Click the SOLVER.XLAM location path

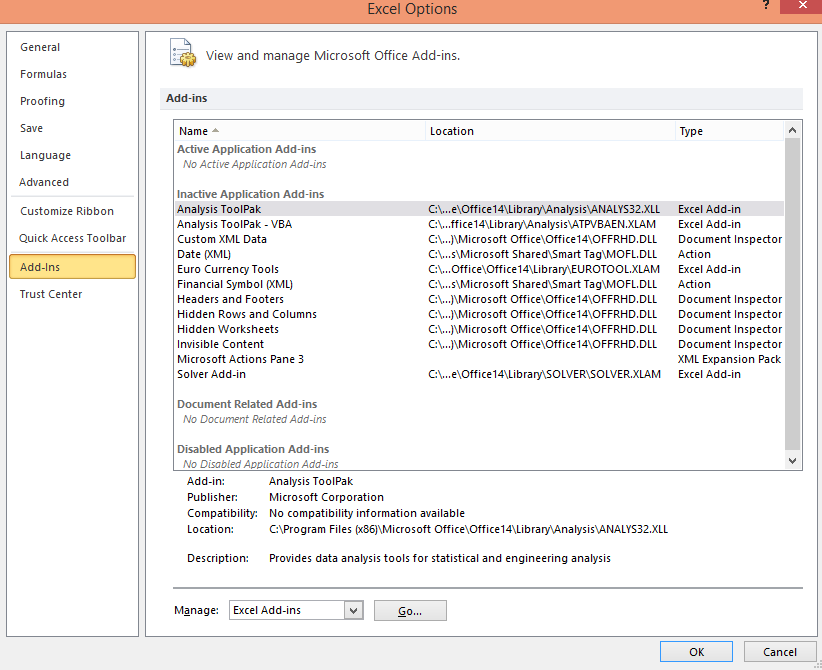(544, 374)
